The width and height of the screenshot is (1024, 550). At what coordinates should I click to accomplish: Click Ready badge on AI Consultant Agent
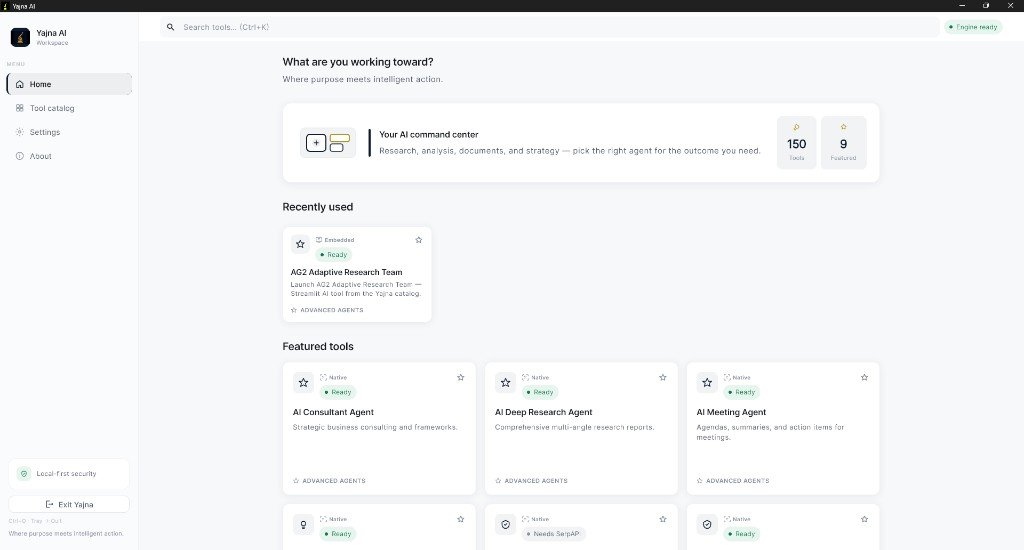click(338, 393)
